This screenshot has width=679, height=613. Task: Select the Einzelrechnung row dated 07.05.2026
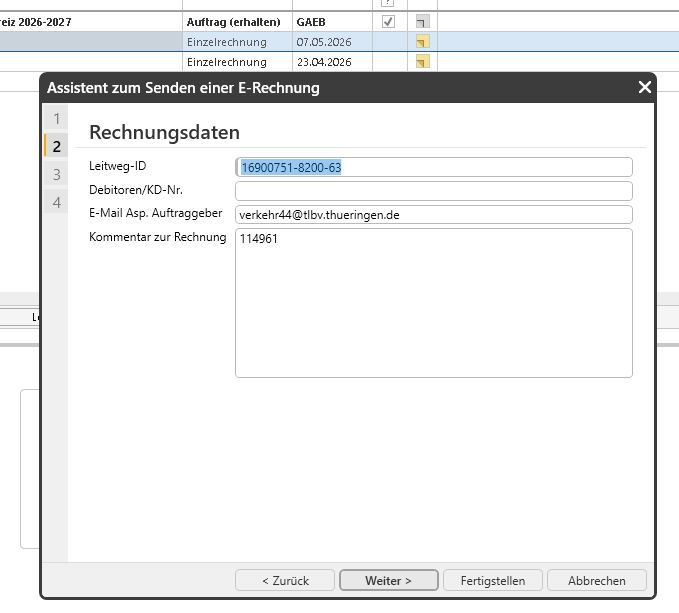tap(340, 42)
